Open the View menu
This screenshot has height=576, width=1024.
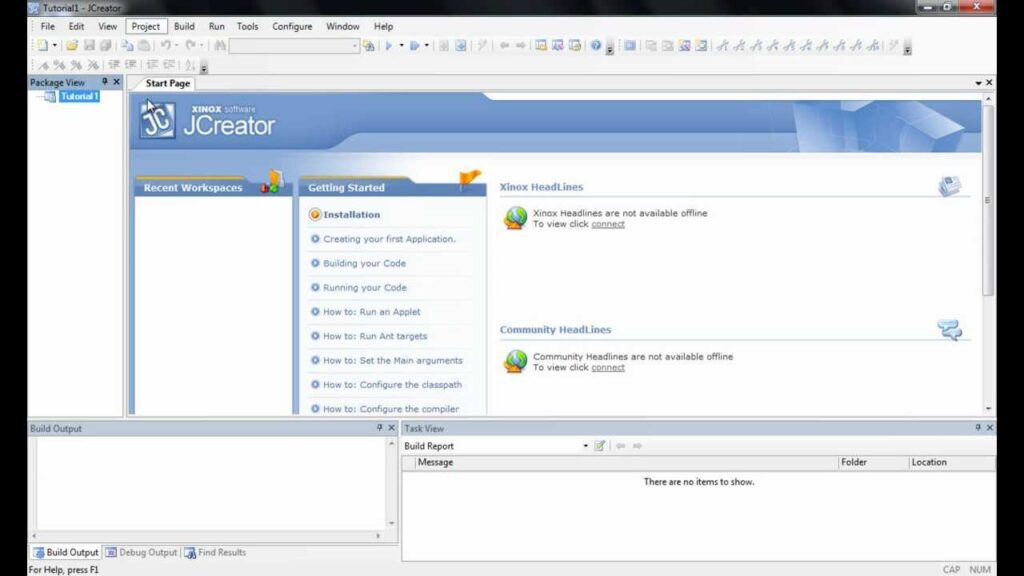coord(107,27)
